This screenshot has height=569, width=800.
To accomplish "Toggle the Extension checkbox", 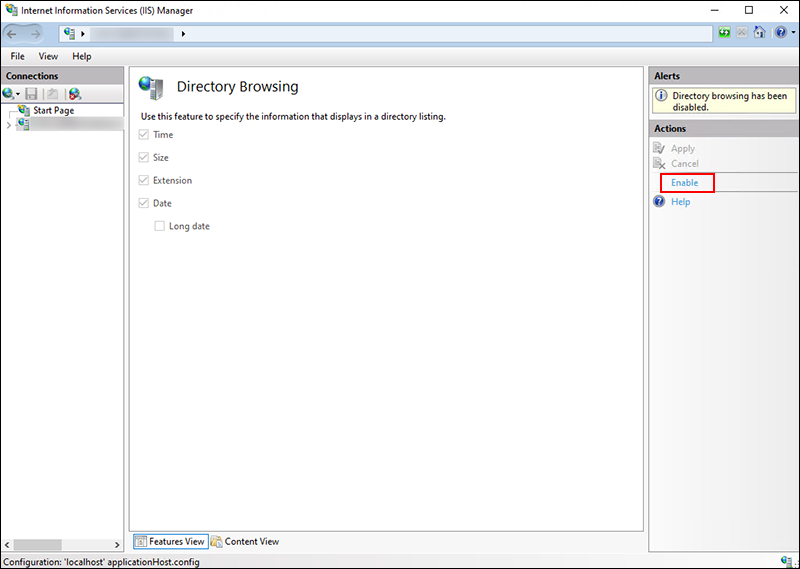I will [x=144, y=180].
